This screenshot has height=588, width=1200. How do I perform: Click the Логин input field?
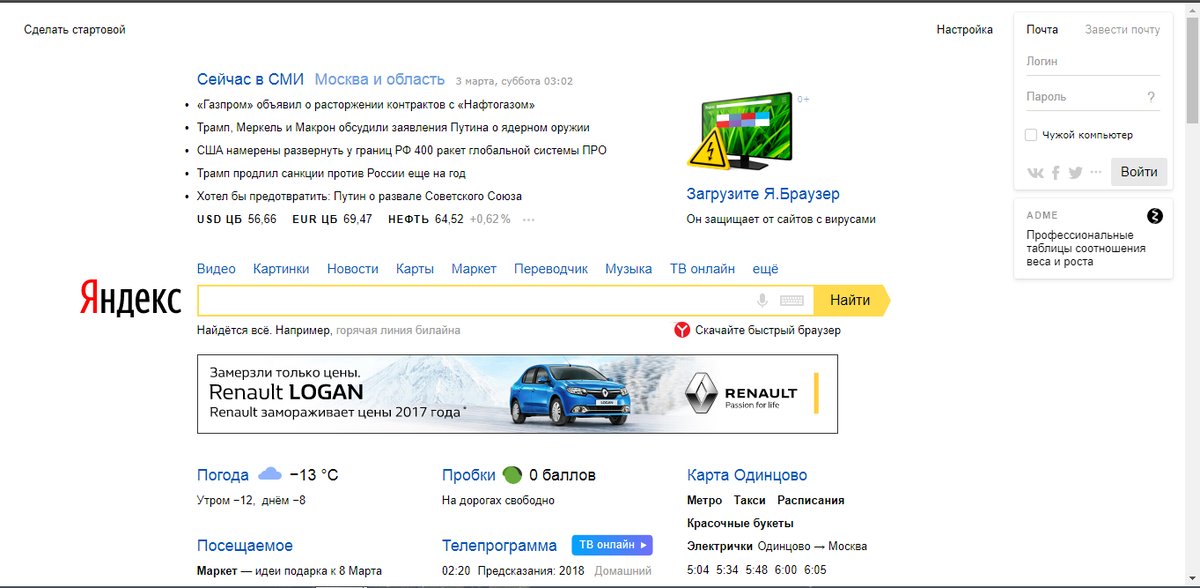coord(1093,62)
